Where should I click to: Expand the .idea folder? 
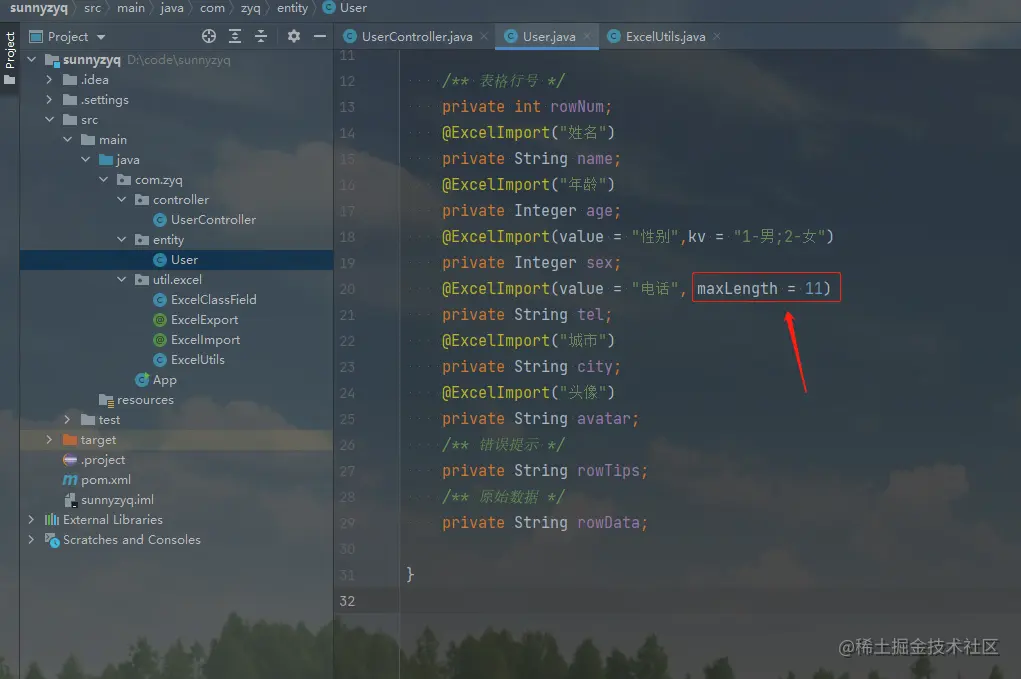click(49, 79)
